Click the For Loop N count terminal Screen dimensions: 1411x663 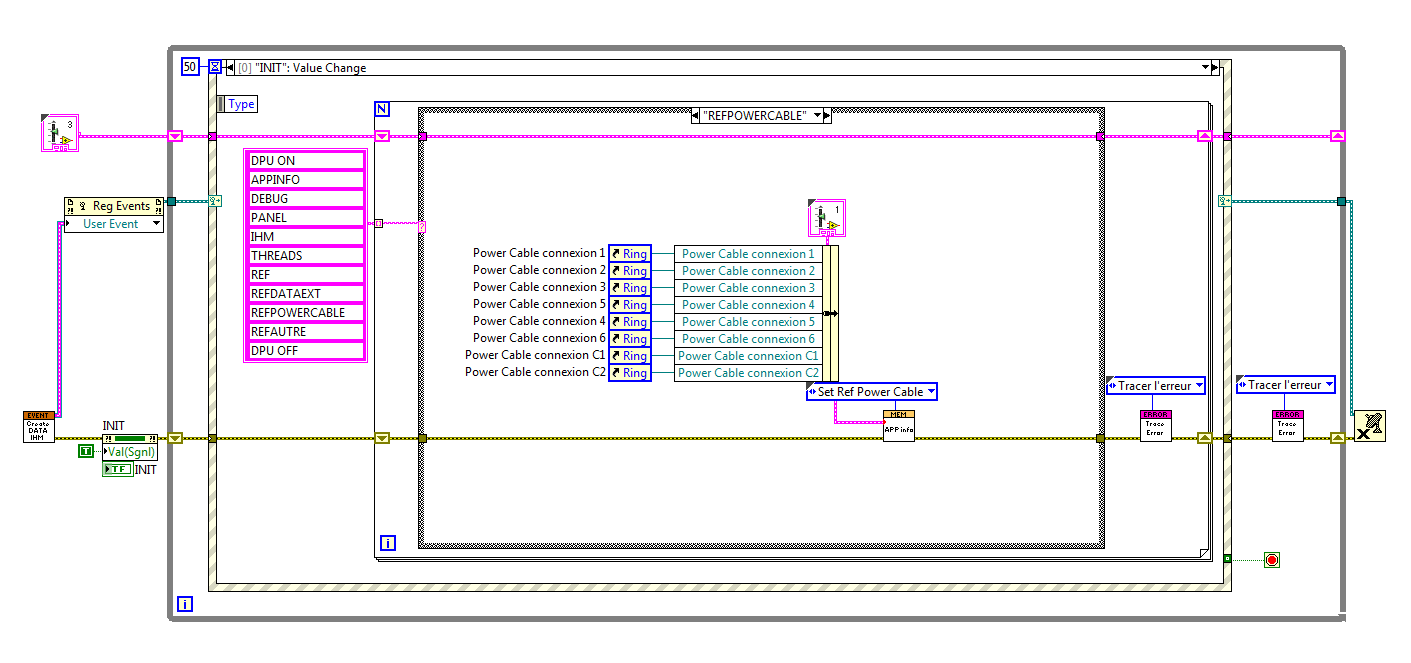(x=382, y=109)
